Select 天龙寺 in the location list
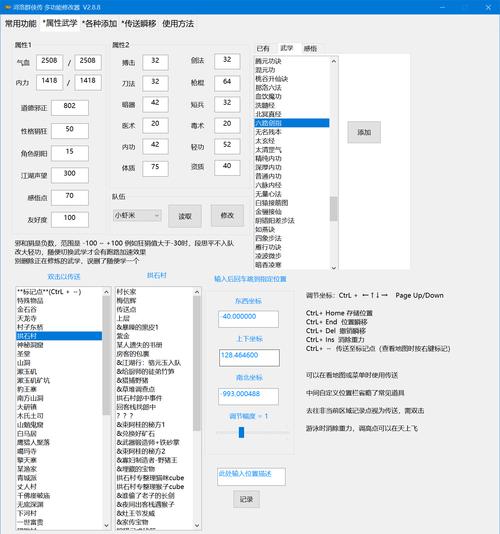500x534 pixels. [59, 318]
